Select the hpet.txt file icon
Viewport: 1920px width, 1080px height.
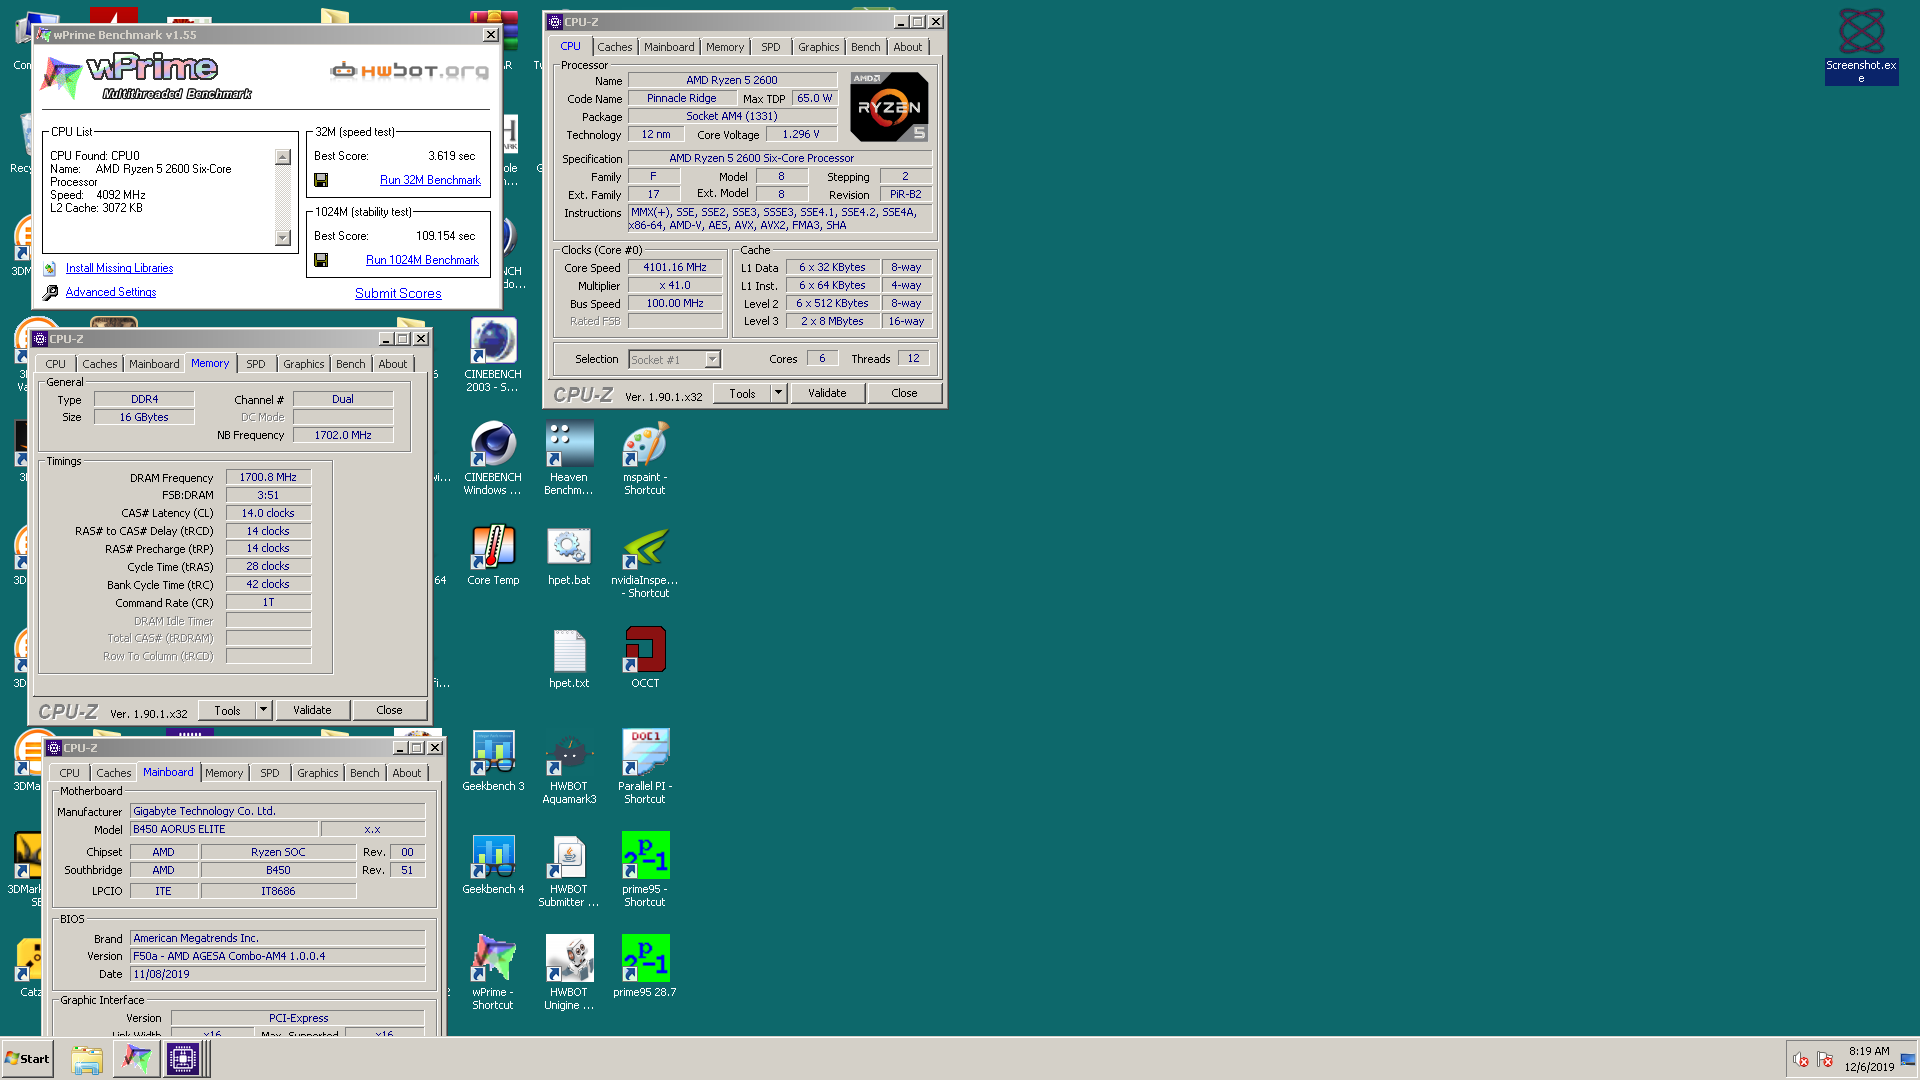(569, 659)
